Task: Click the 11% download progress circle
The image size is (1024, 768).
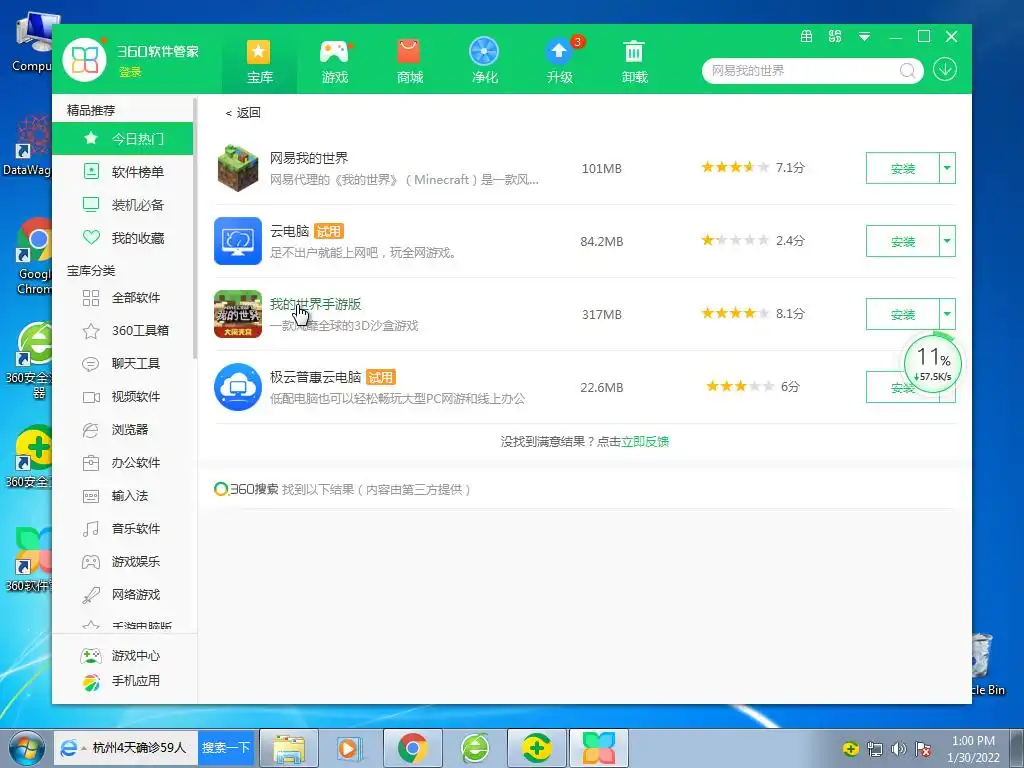Action: point(933,363)
